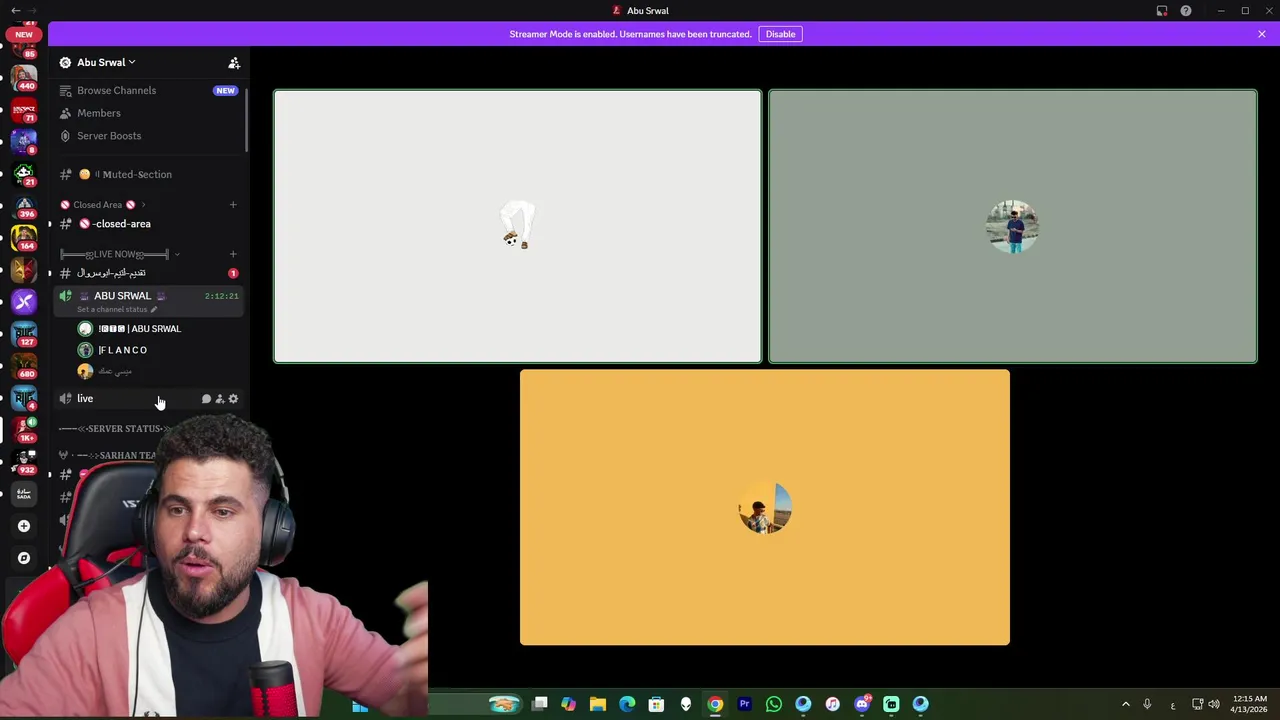Open Google Chrome from taskbar
The width and height of the screenshot is (1280, 720).
click(x=715, y=704)
